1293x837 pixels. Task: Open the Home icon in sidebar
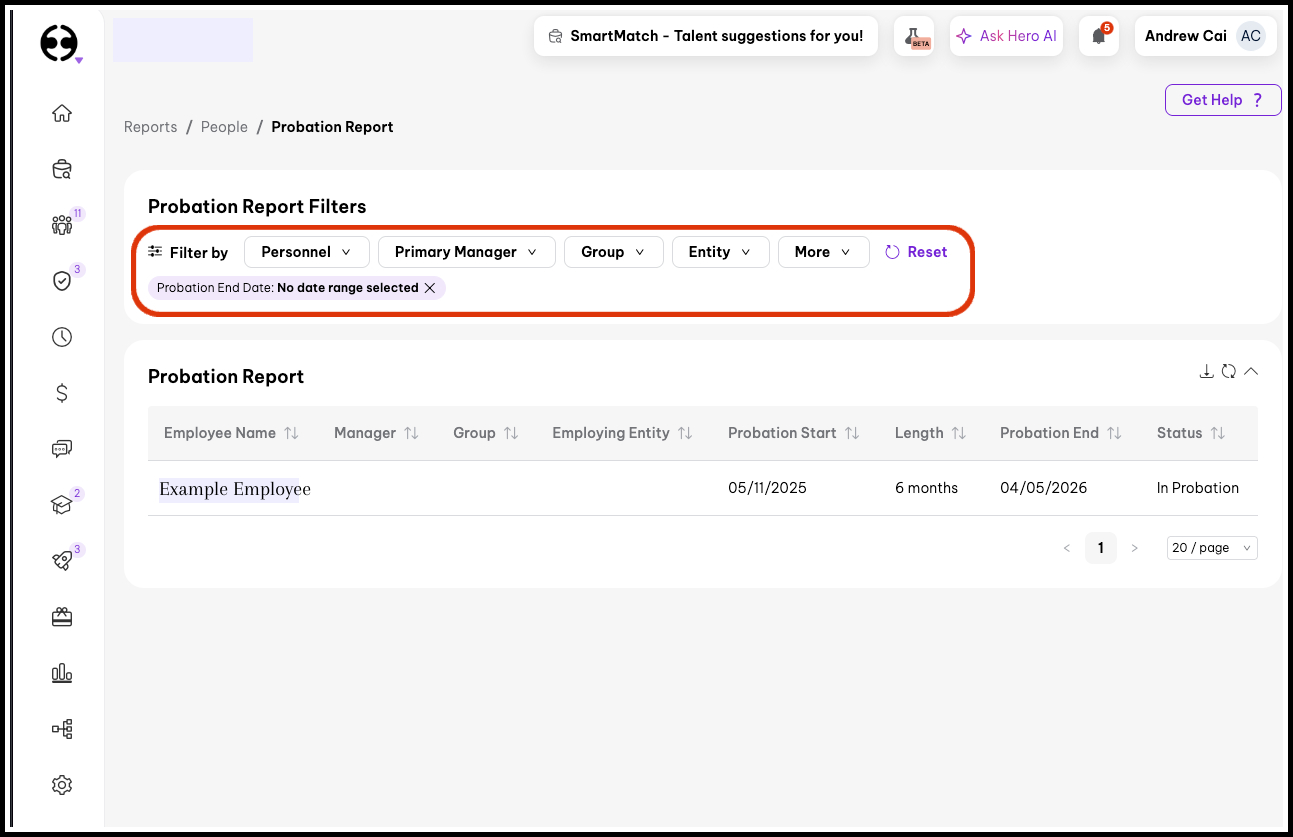(62, 113)
